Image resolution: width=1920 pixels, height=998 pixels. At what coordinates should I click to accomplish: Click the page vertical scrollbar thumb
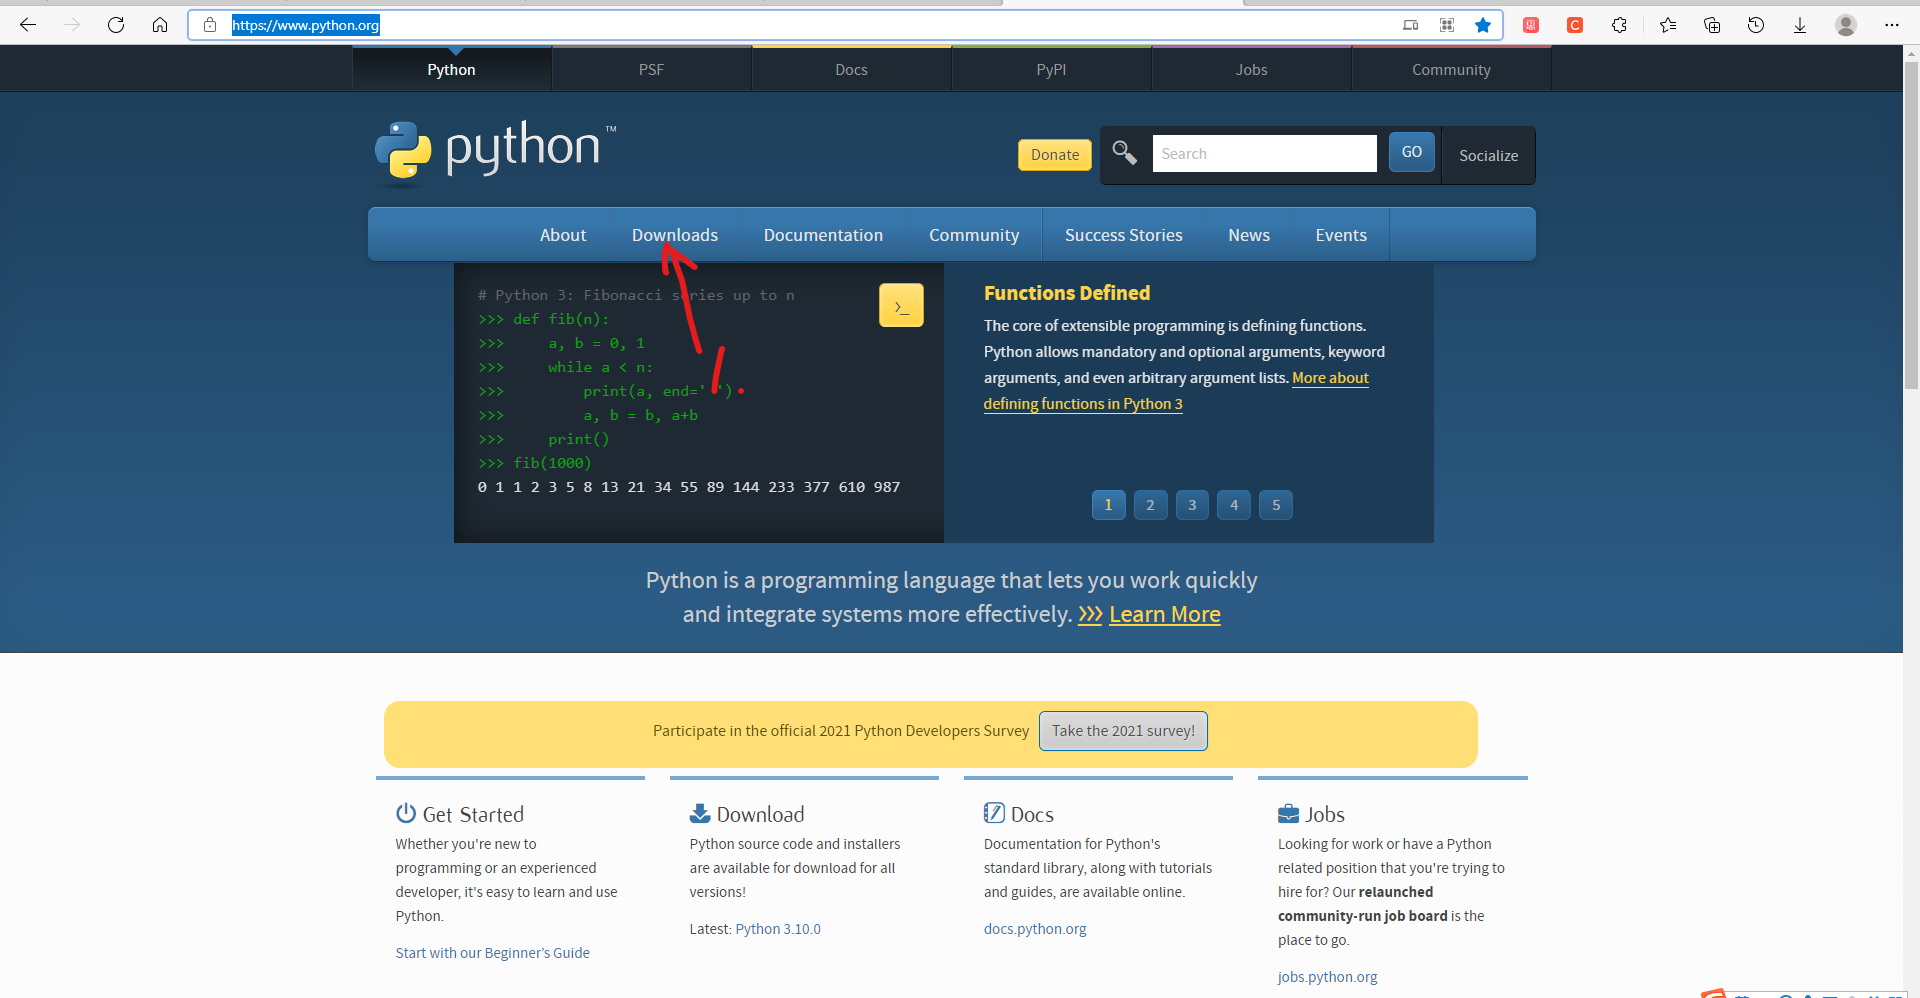pyautogui.click(x=1911, y=226)
